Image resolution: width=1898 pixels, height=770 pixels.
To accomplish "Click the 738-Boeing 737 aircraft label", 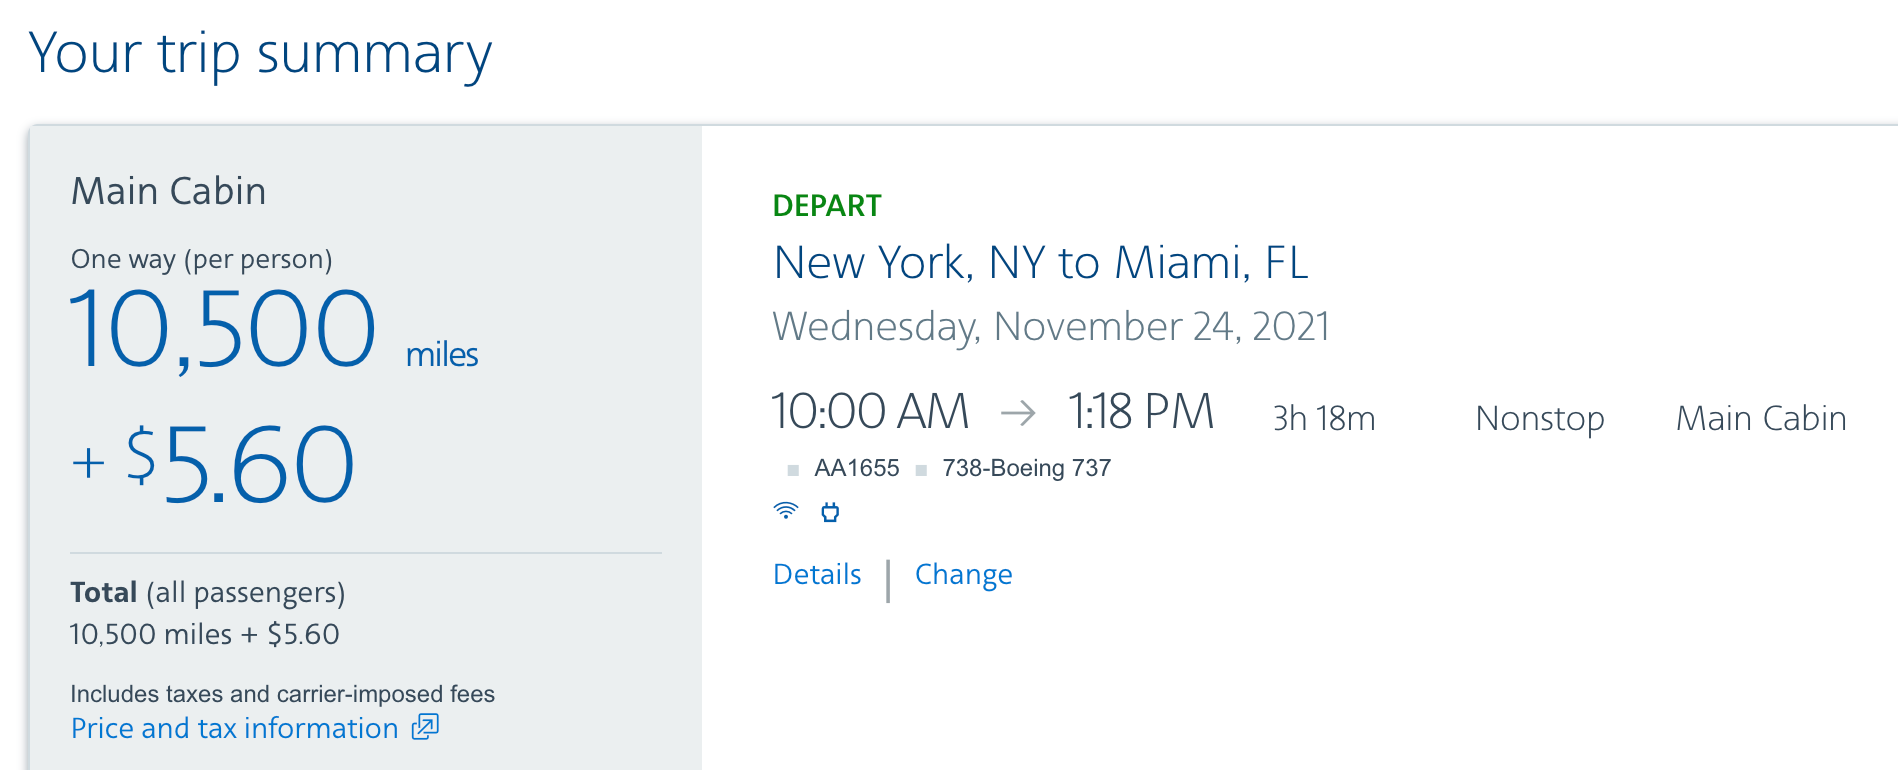I will [x=1026, y=468].
